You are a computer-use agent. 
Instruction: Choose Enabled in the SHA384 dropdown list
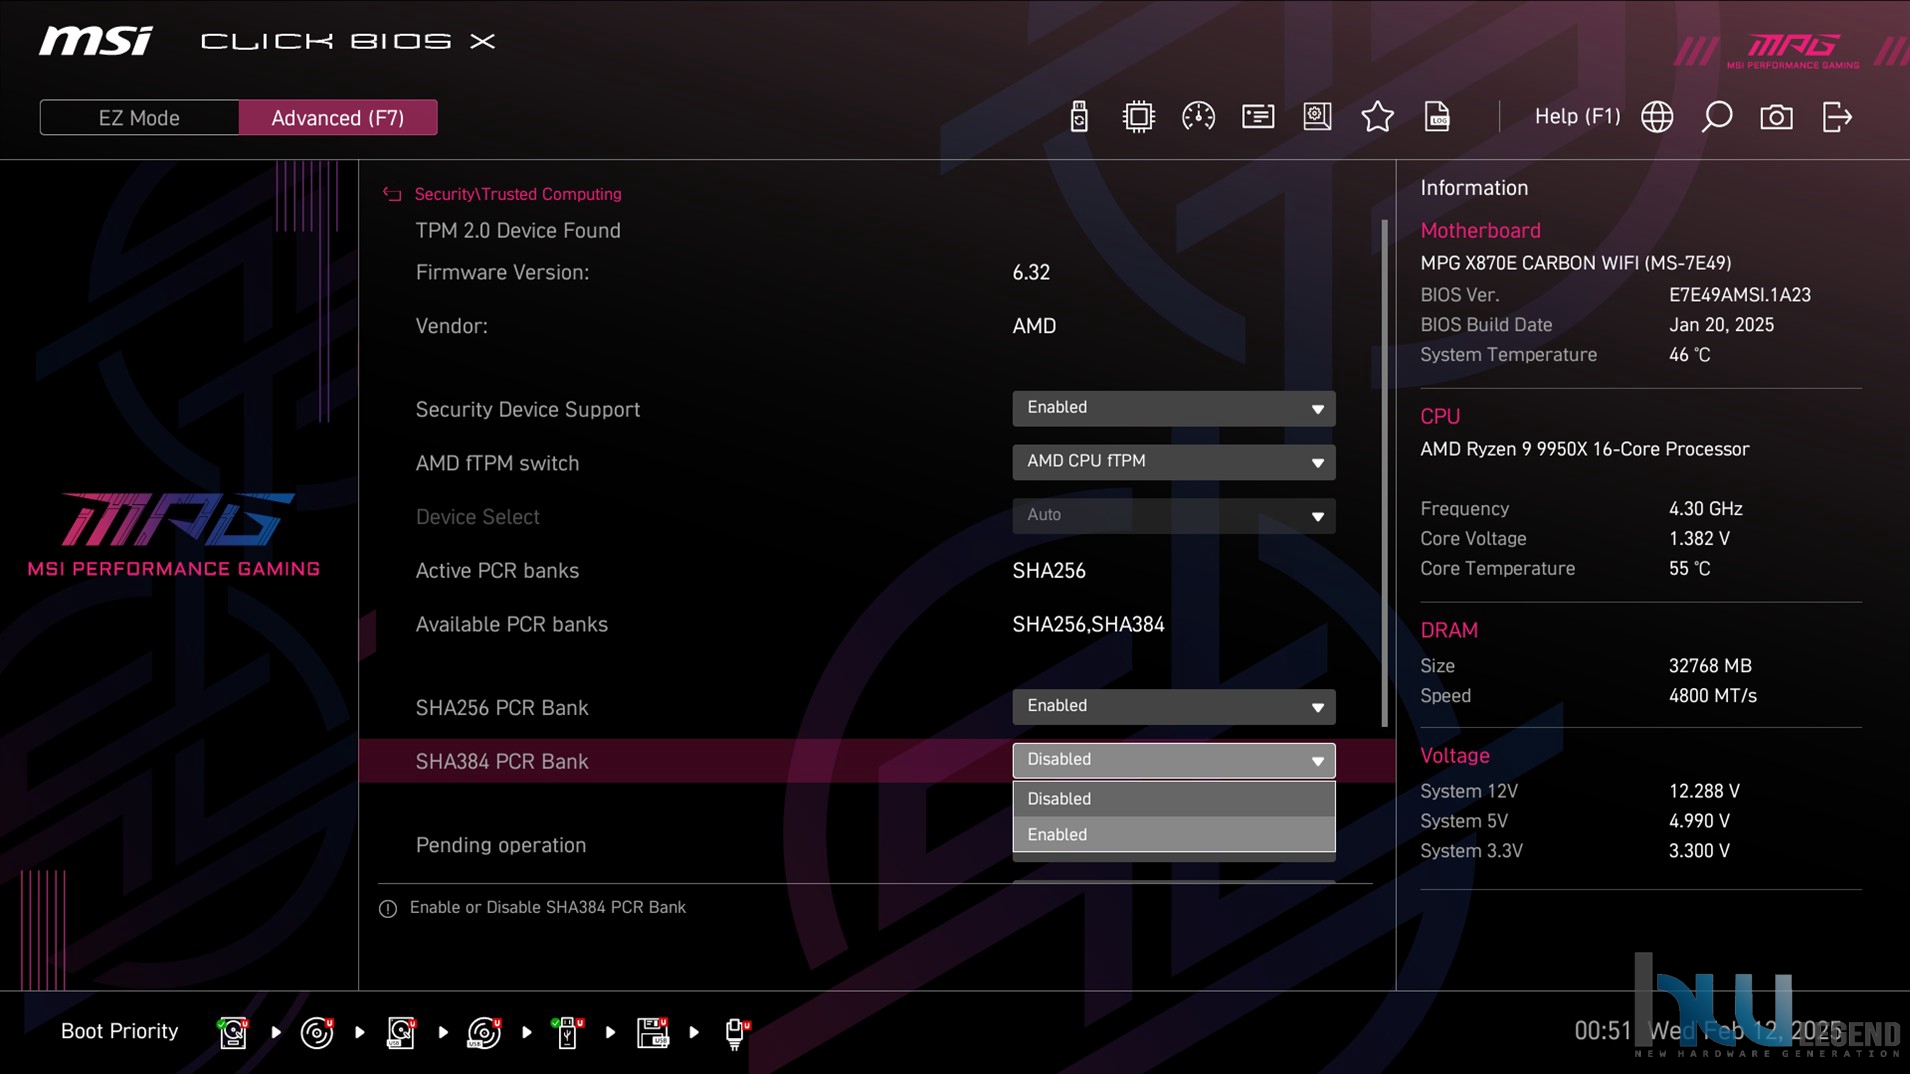[x=1173, y=835]
